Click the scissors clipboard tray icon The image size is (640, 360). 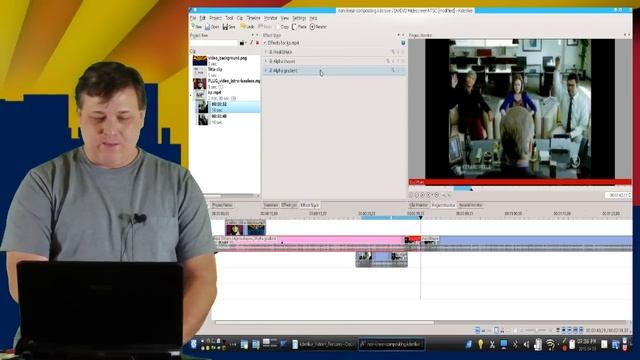[x=492, y=345]
